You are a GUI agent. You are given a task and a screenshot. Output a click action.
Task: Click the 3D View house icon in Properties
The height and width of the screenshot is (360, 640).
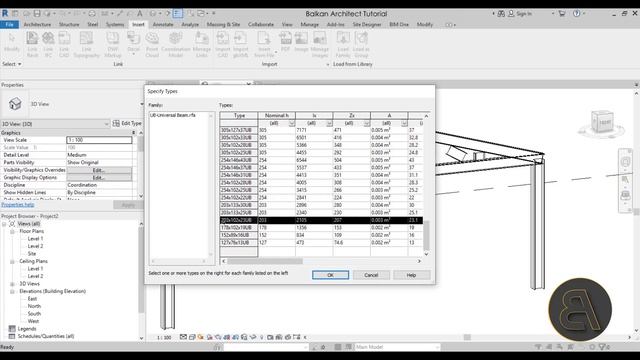[x=15, y=104]
